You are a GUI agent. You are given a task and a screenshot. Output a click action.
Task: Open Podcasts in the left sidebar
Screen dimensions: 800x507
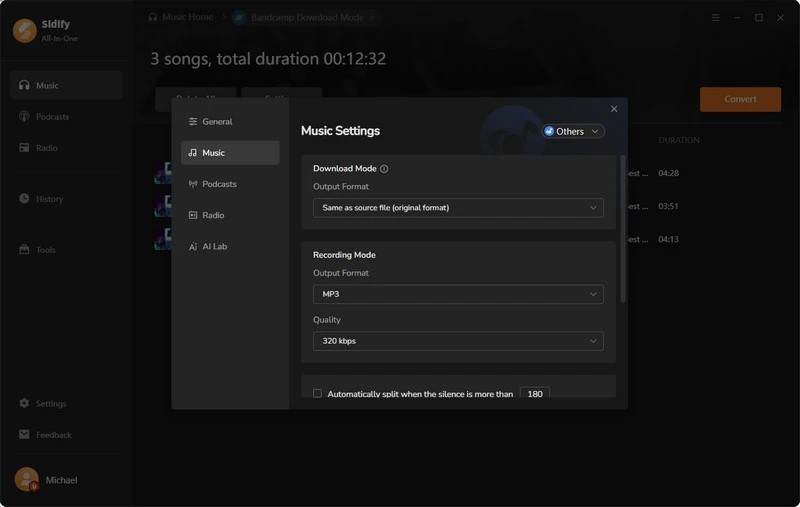click(x=66, y=116)
